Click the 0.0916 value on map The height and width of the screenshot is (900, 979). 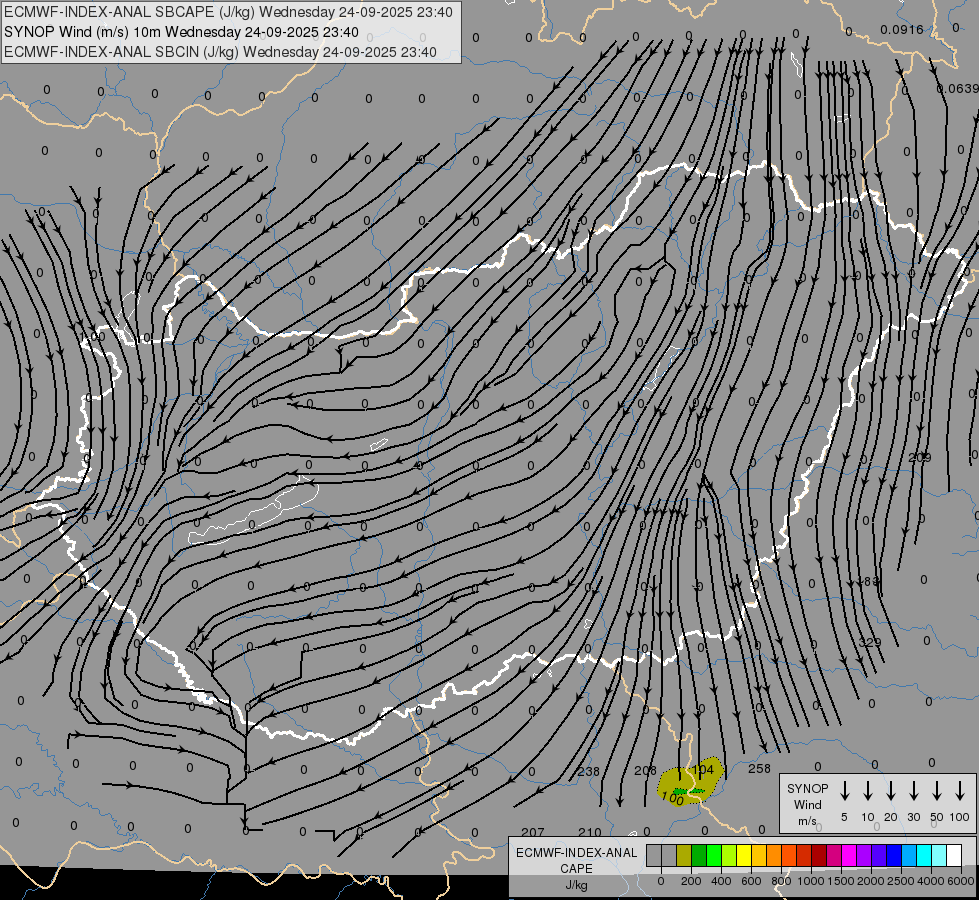(x=902, y=29)
